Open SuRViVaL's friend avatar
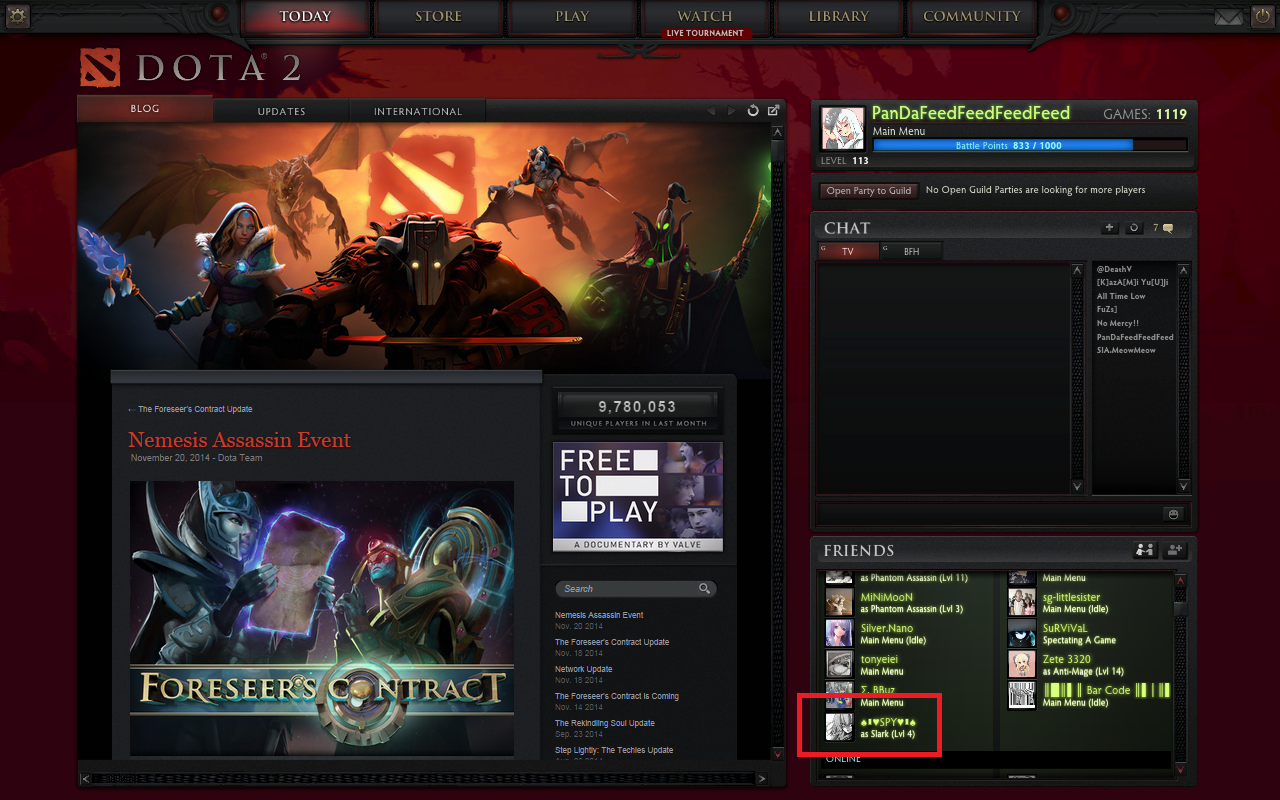This screenshot has width=1280, height=800. (1021, 633)
